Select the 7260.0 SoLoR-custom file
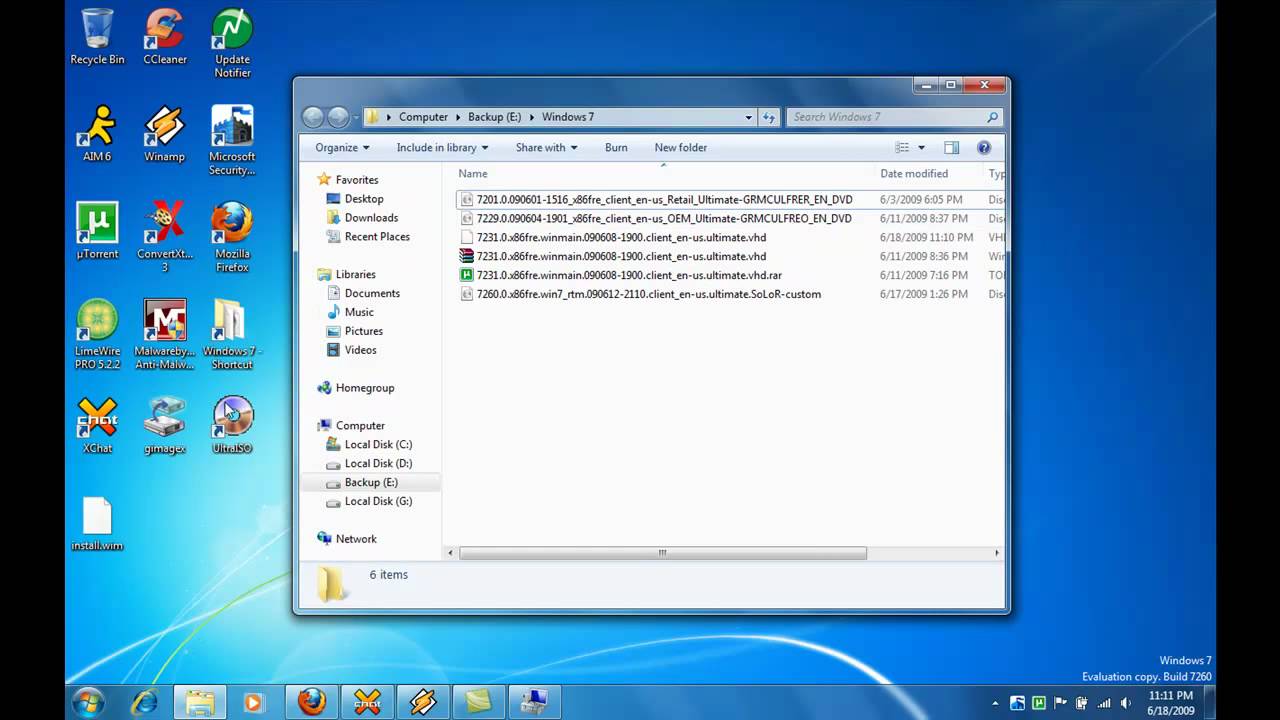 click(648, 294)
